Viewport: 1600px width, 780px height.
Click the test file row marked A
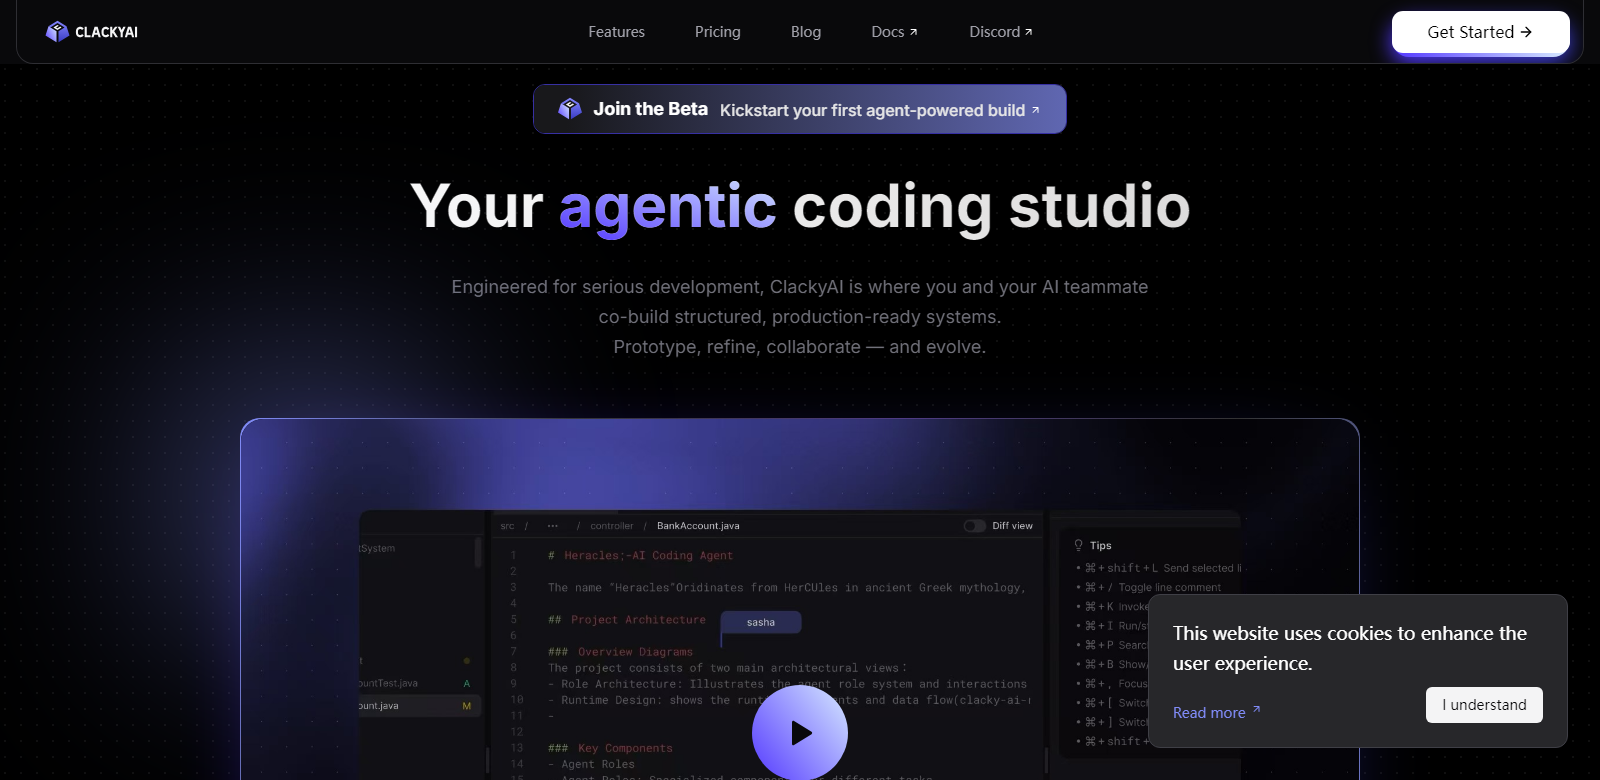(x=419, y=683)
